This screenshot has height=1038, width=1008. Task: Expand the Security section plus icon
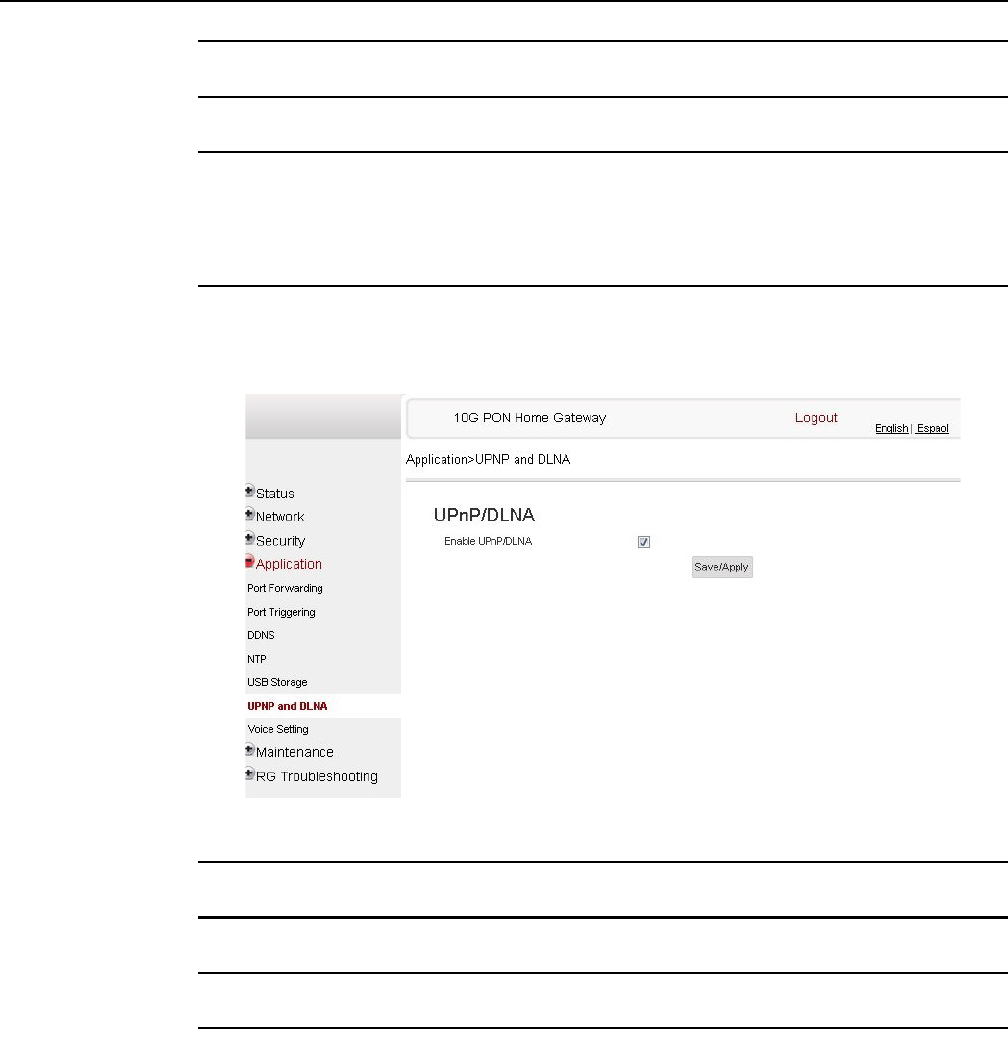tap(250, 538)
